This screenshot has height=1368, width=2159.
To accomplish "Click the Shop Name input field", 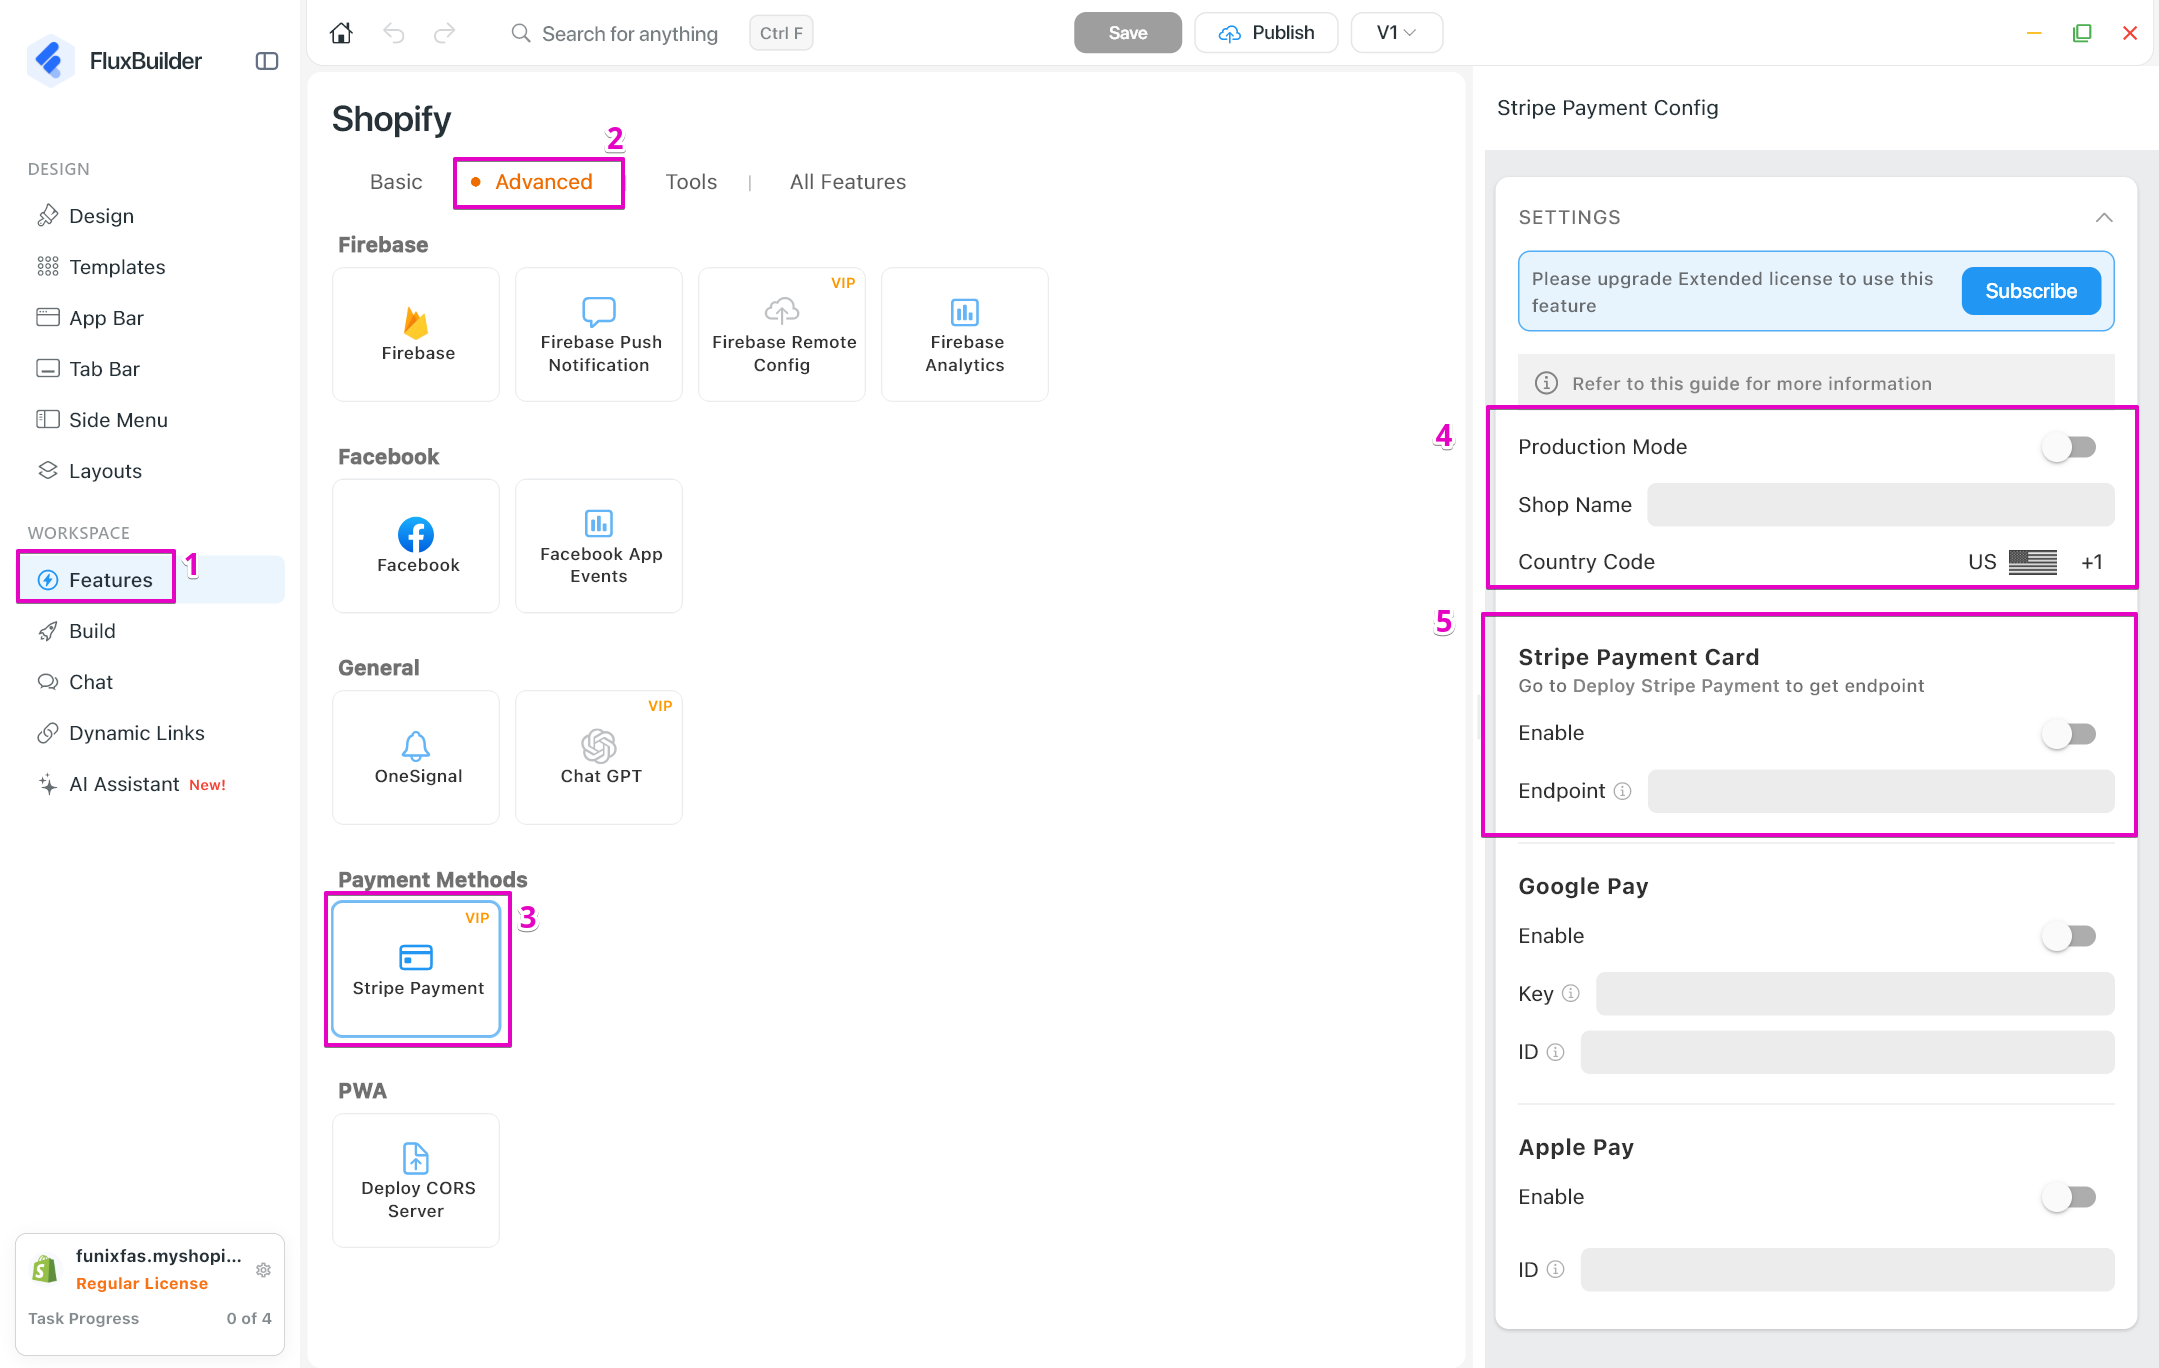I will (1881, 505).
